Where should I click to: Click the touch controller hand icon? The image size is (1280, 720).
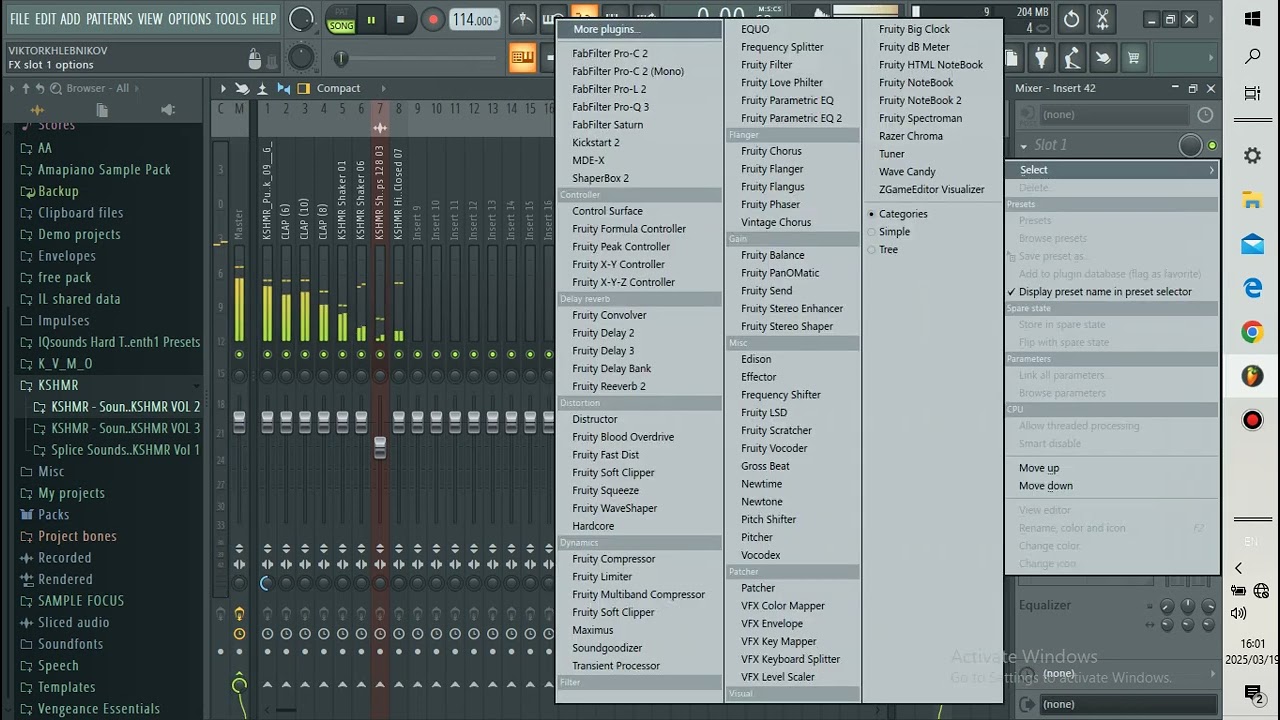(x=1103, y=58)
